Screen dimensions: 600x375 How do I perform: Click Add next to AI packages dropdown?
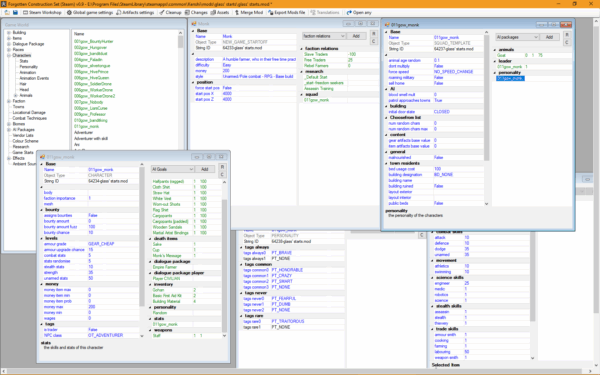(549, 37)
